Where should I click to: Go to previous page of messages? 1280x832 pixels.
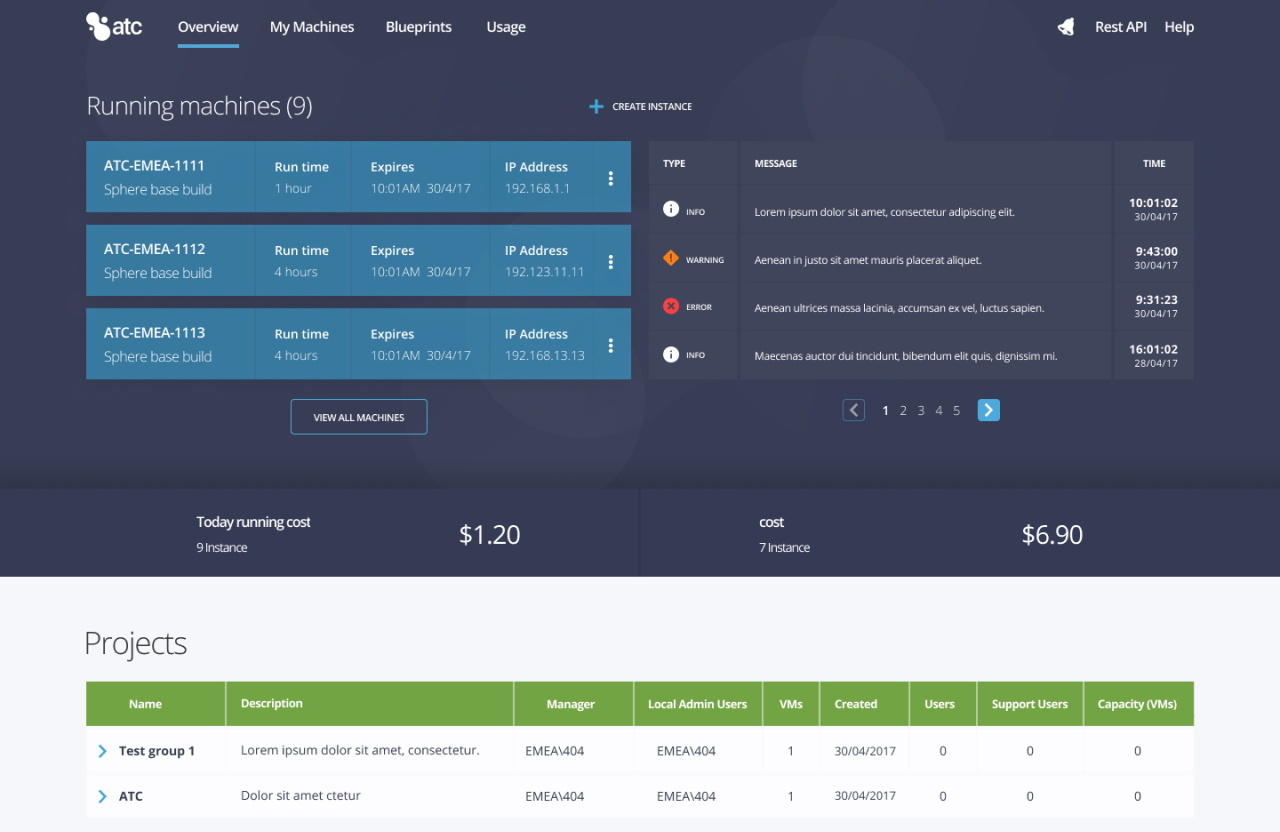(853, 410)
